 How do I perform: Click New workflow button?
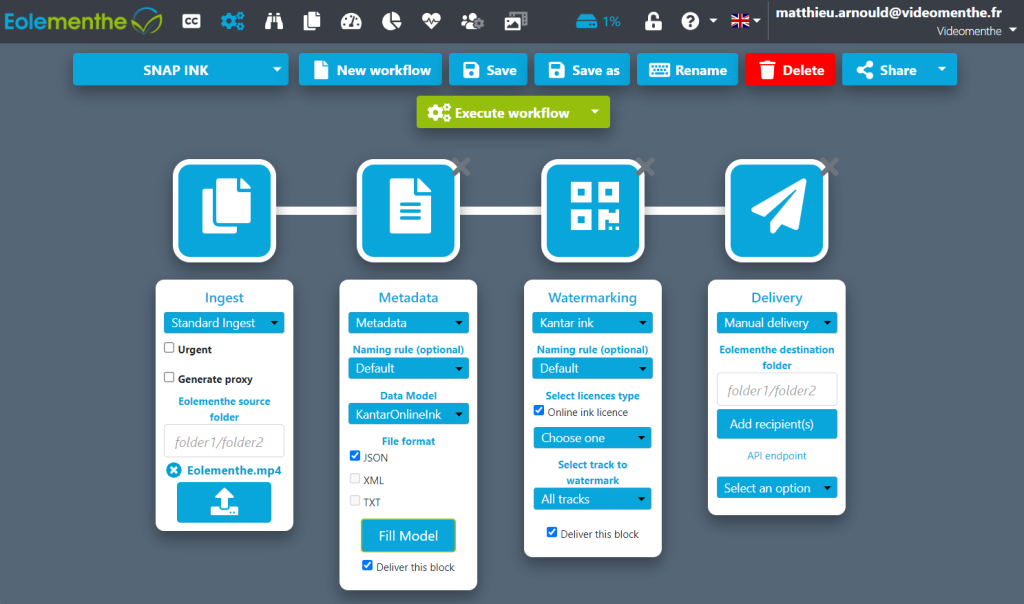coord(370,69)
